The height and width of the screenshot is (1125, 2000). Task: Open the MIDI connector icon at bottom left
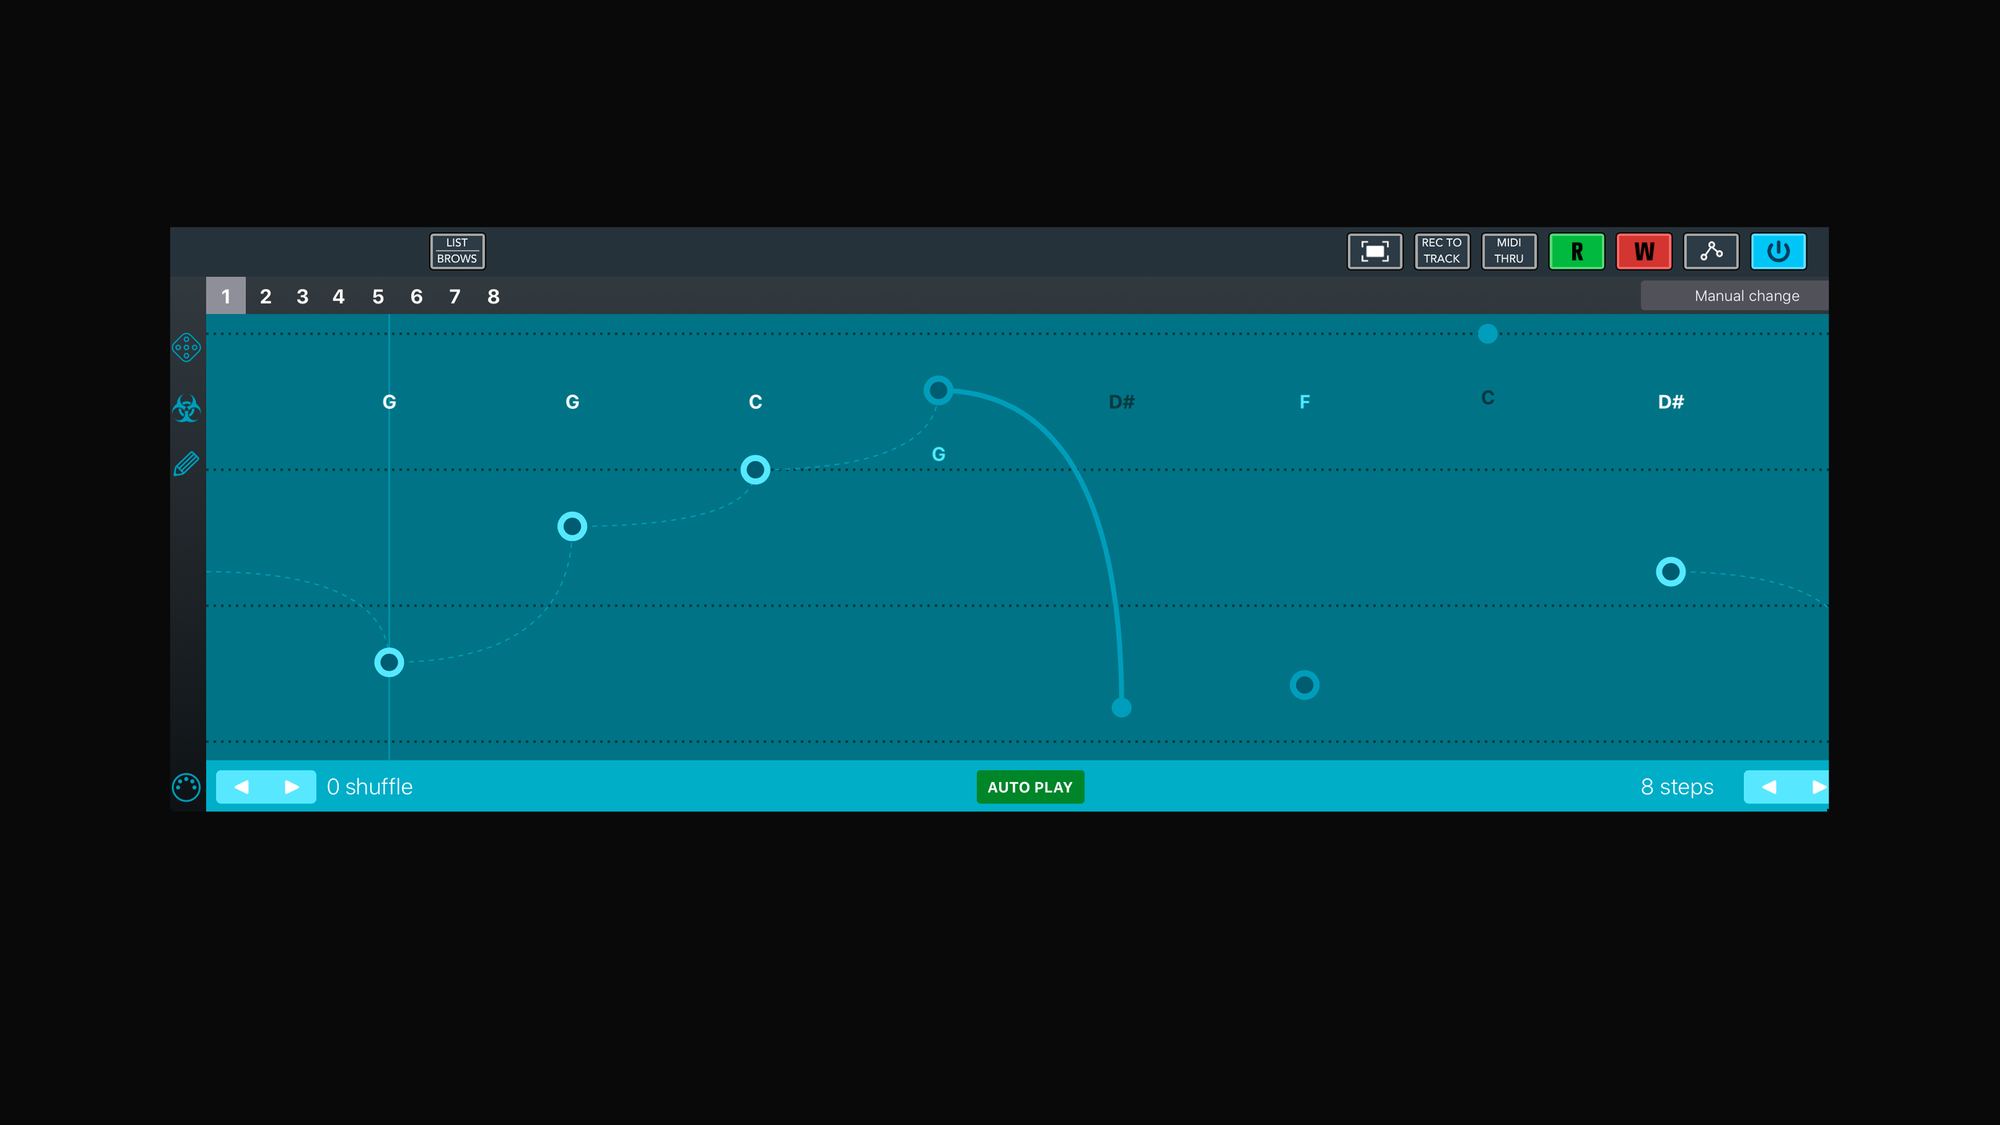[x=186, y=787]
